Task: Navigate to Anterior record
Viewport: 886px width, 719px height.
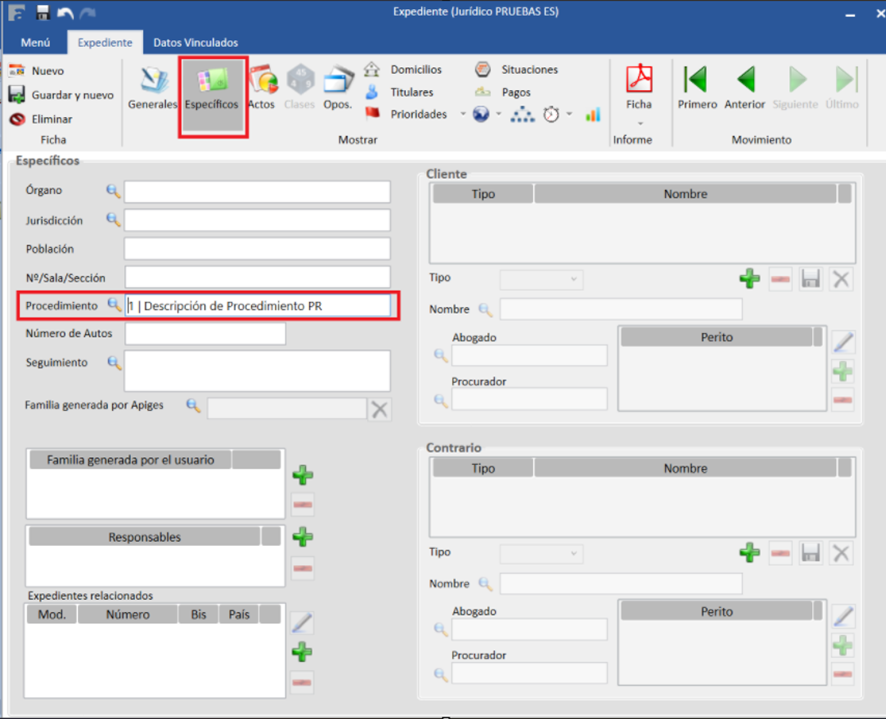Action: (x=745, y=87)
